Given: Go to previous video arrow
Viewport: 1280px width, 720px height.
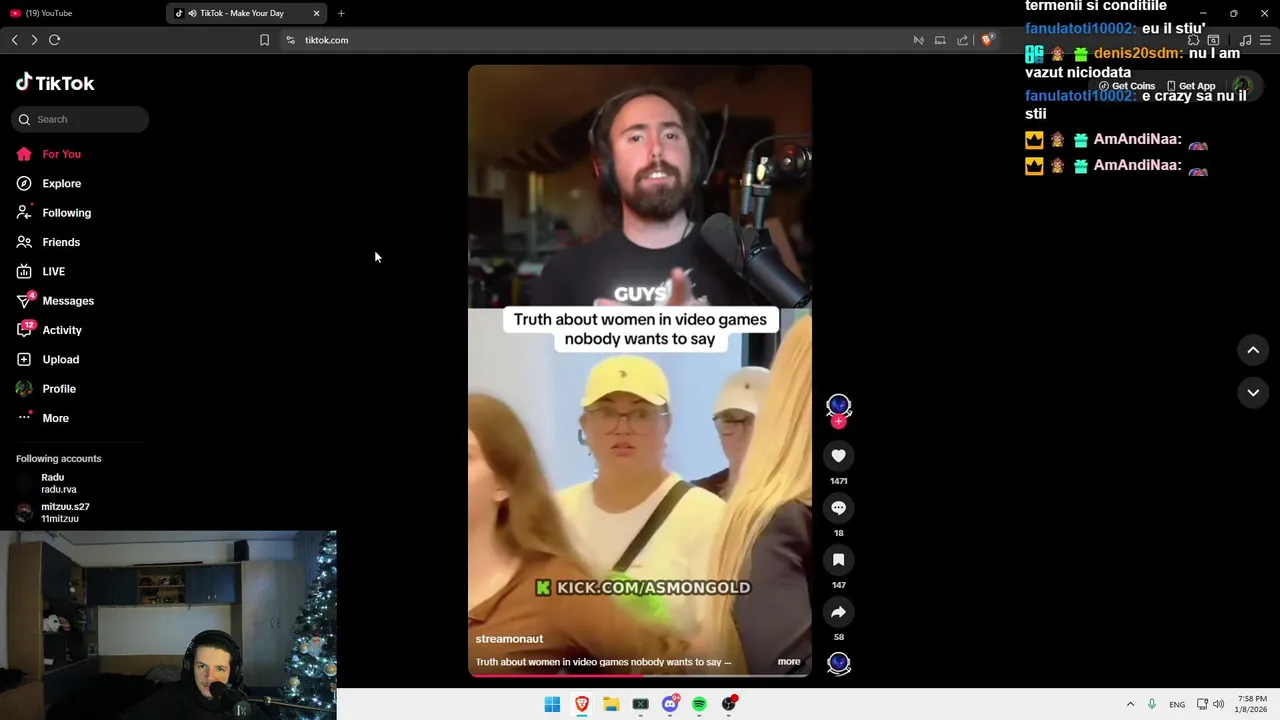Looking at the screenshot, I should tap(1253, 350).
